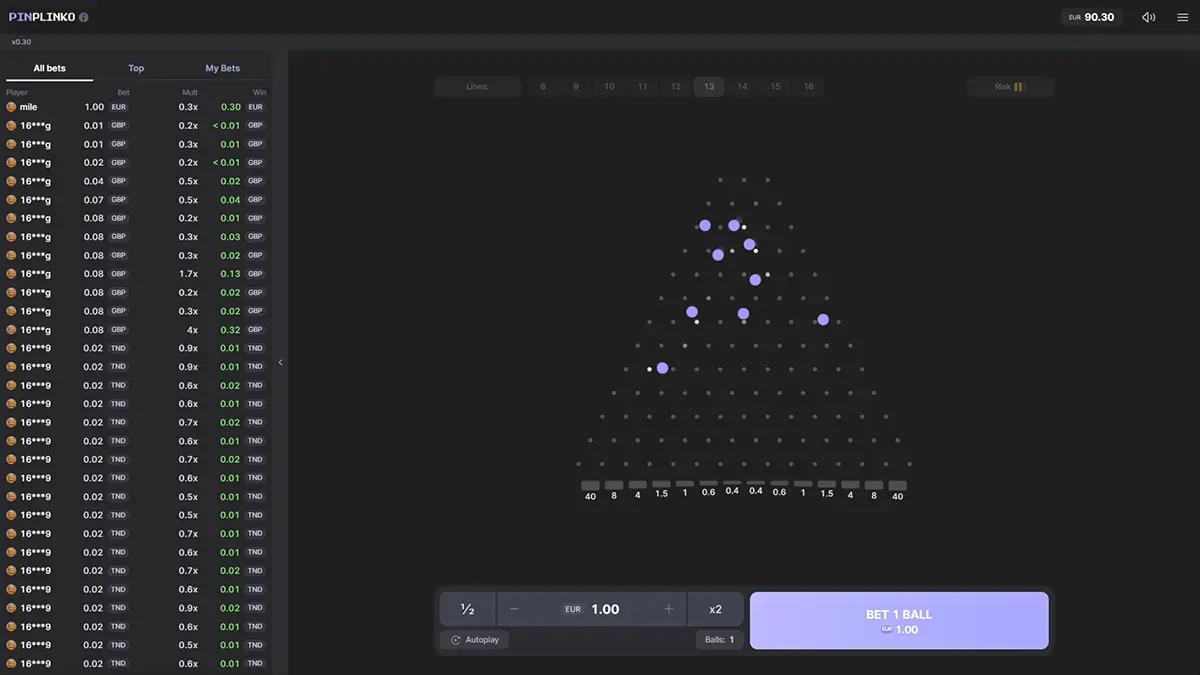This screenshot has width=1200, height=675.
Task: Select 8 lines
Action: [x=543, y=87]
